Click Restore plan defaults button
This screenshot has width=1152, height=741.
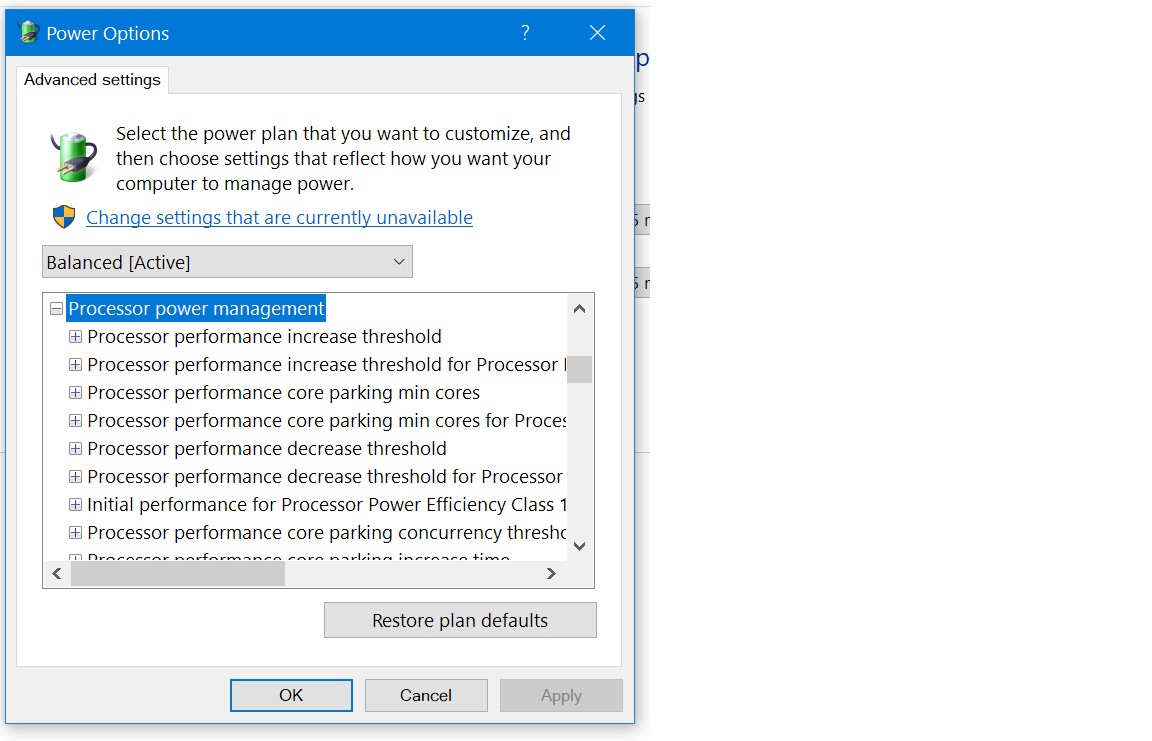click(x=460, y=621)
